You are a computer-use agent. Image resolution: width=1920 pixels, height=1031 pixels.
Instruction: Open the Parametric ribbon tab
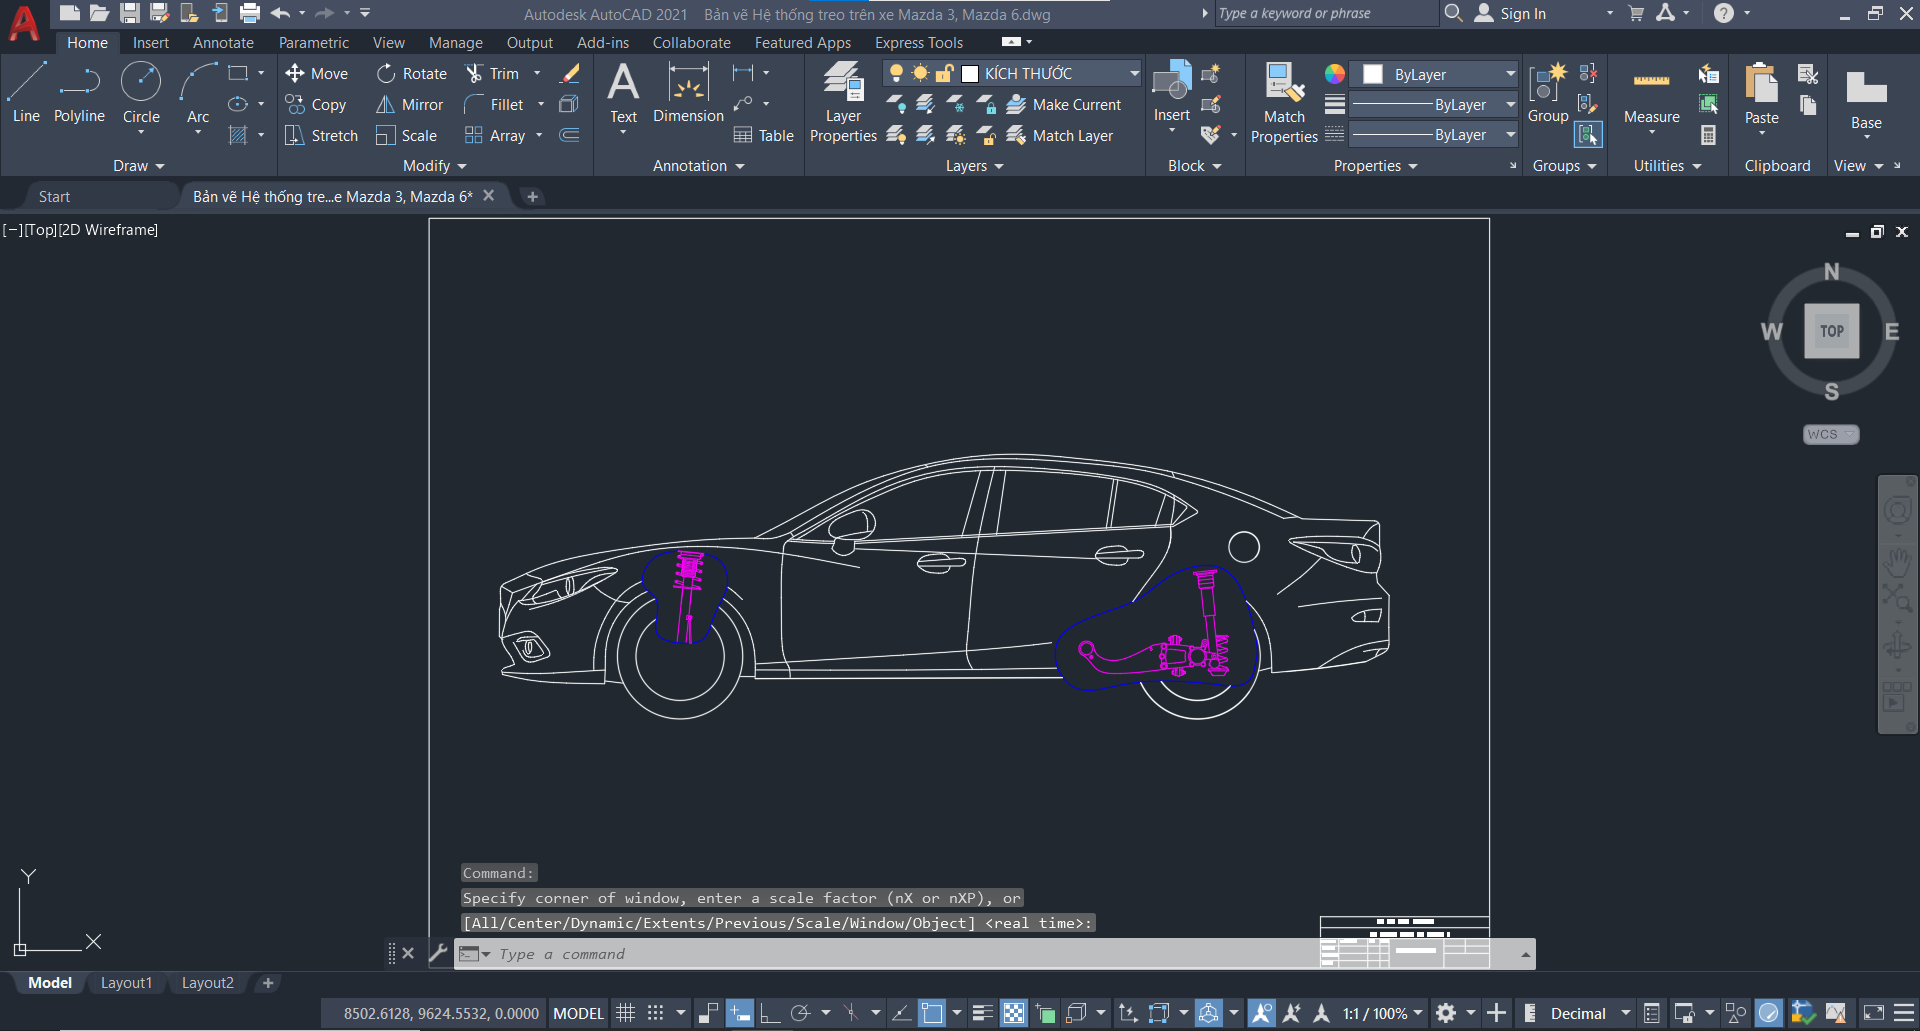314,42
